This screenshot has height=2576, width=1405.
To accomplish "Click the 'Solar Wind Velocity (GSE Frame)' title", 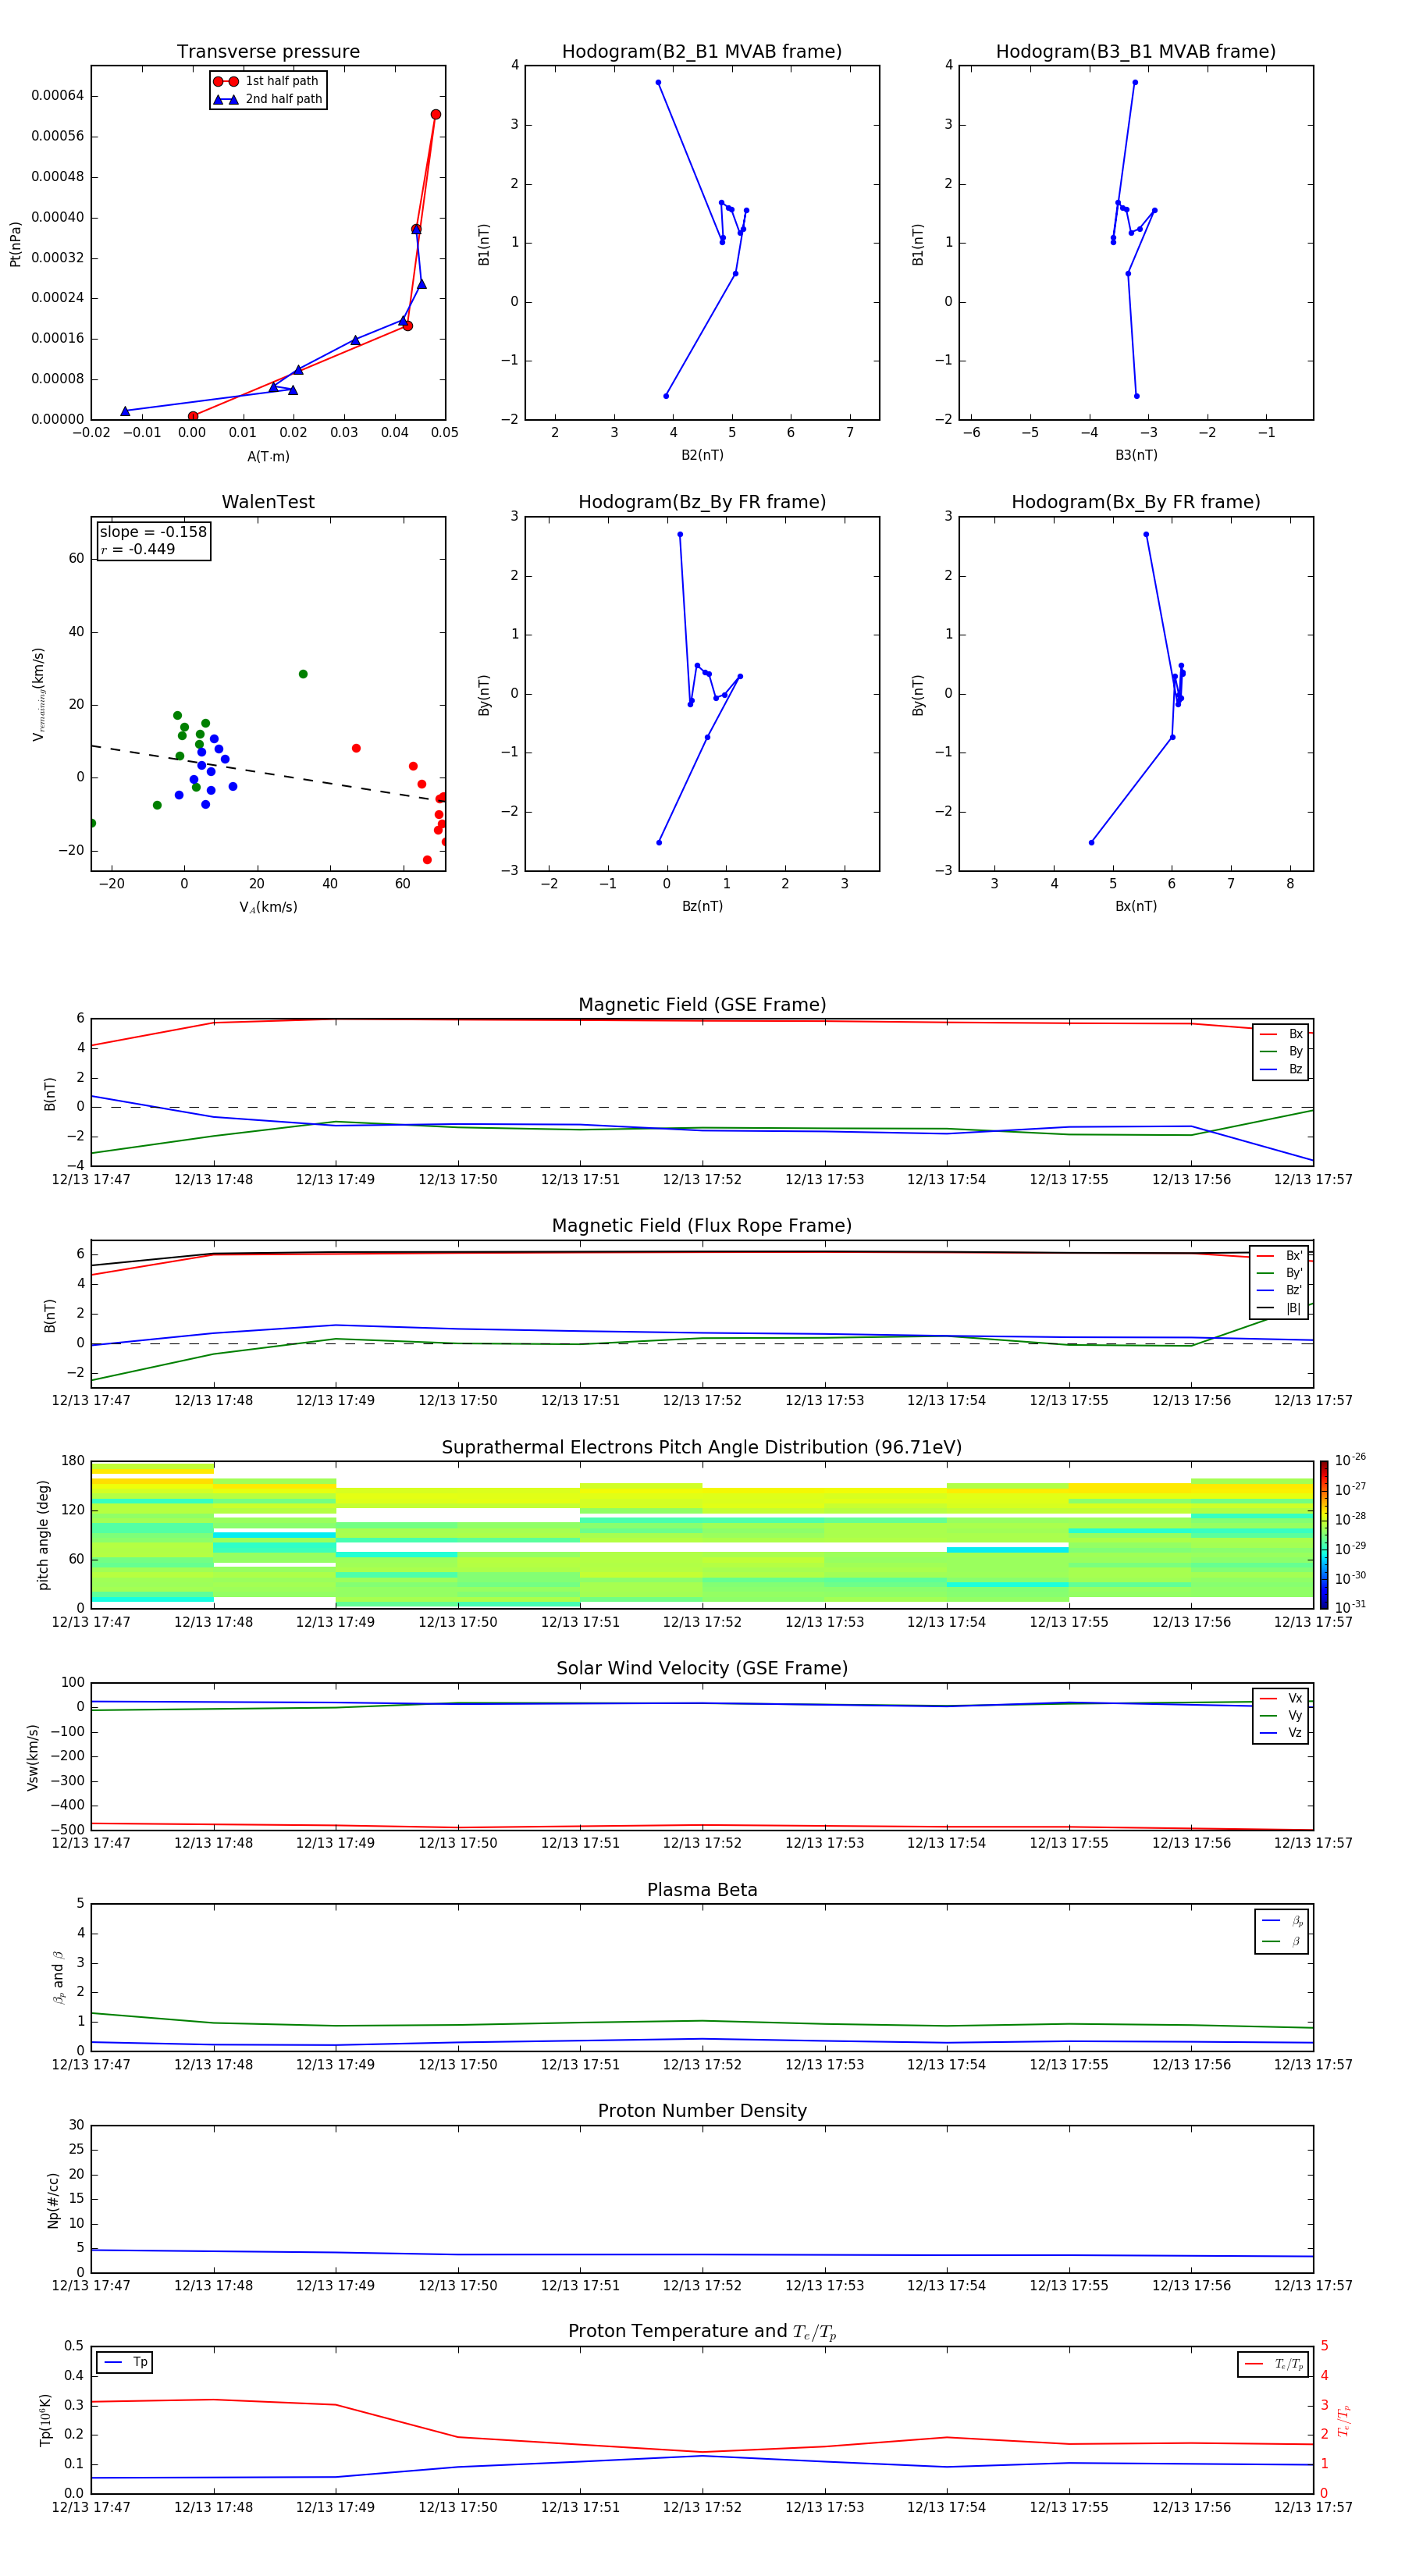I will pos(702,1668).
